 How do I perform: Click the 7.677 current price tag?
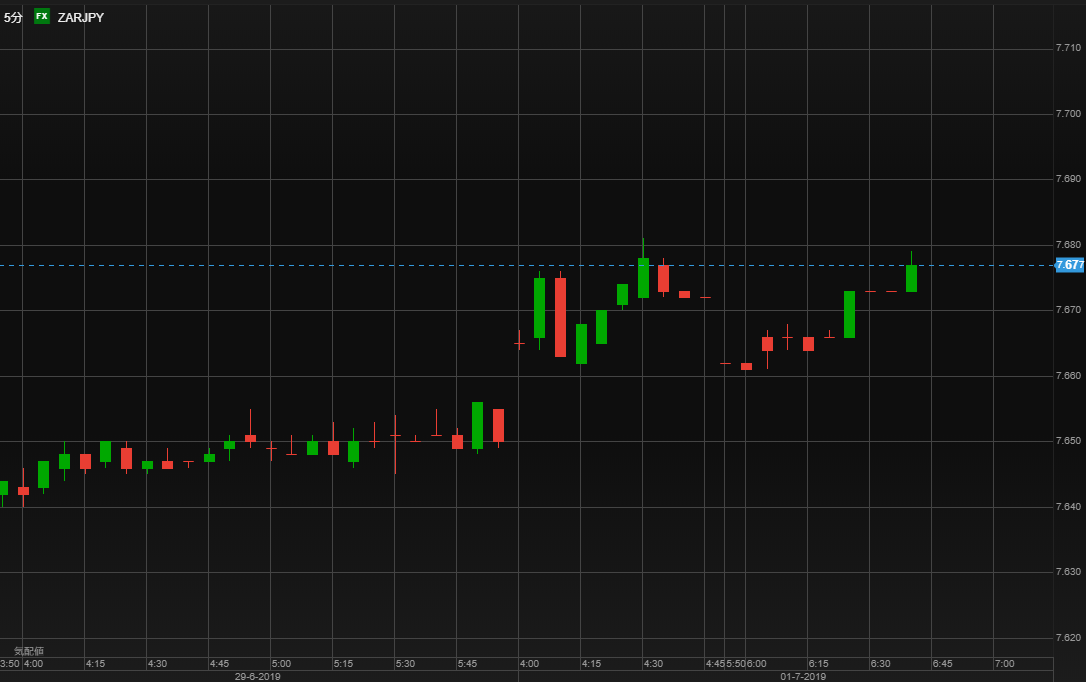pyautogui.click(x=1069, y=264)
